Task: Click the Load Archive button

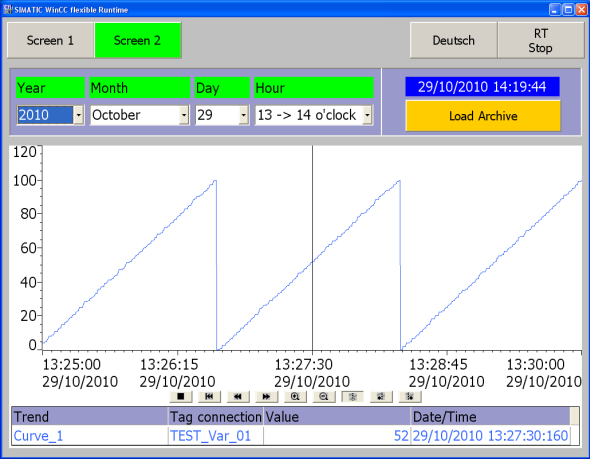Action: coord(483,116)
